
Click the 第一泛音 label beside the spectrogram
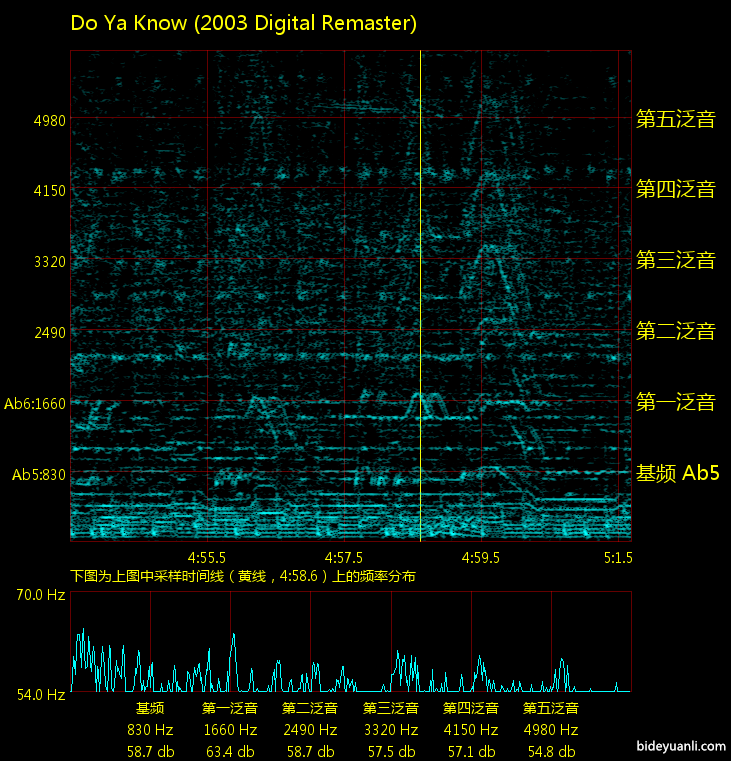[676, 403]
